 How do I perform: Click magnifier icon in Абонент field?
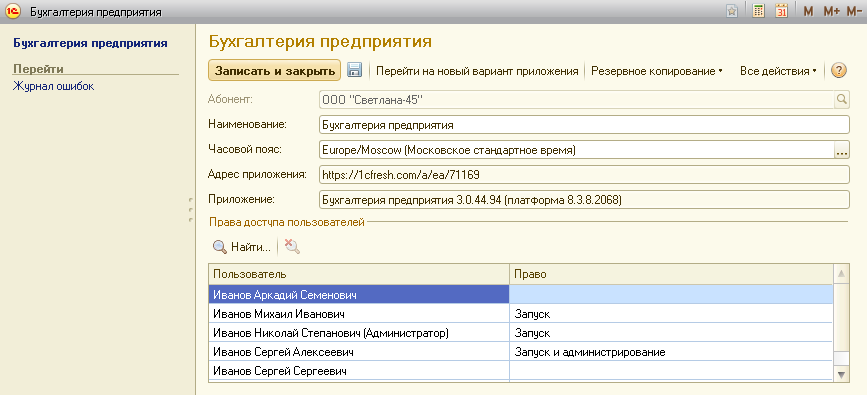click(x=841, y=100)
